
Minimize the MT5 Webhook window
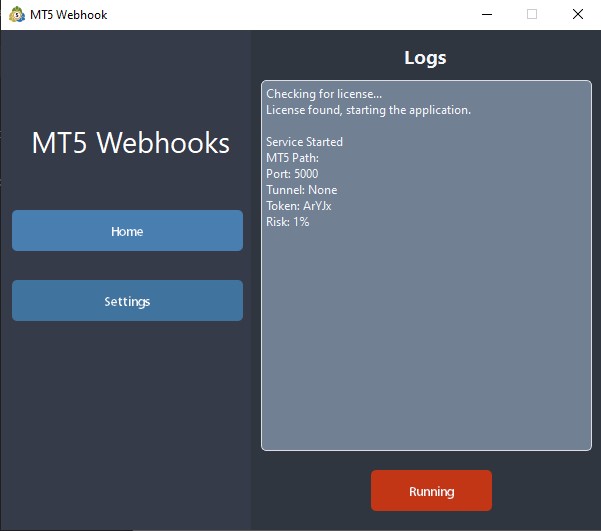tap(487, 15)
